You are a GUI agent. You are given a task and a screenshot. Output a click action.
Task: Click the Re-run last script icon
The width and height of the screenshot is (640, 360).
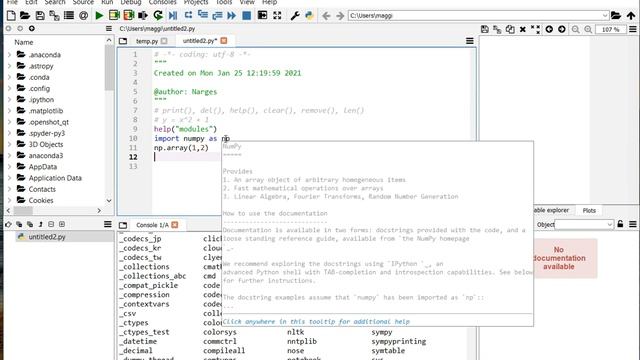click(x=158, y=16)
